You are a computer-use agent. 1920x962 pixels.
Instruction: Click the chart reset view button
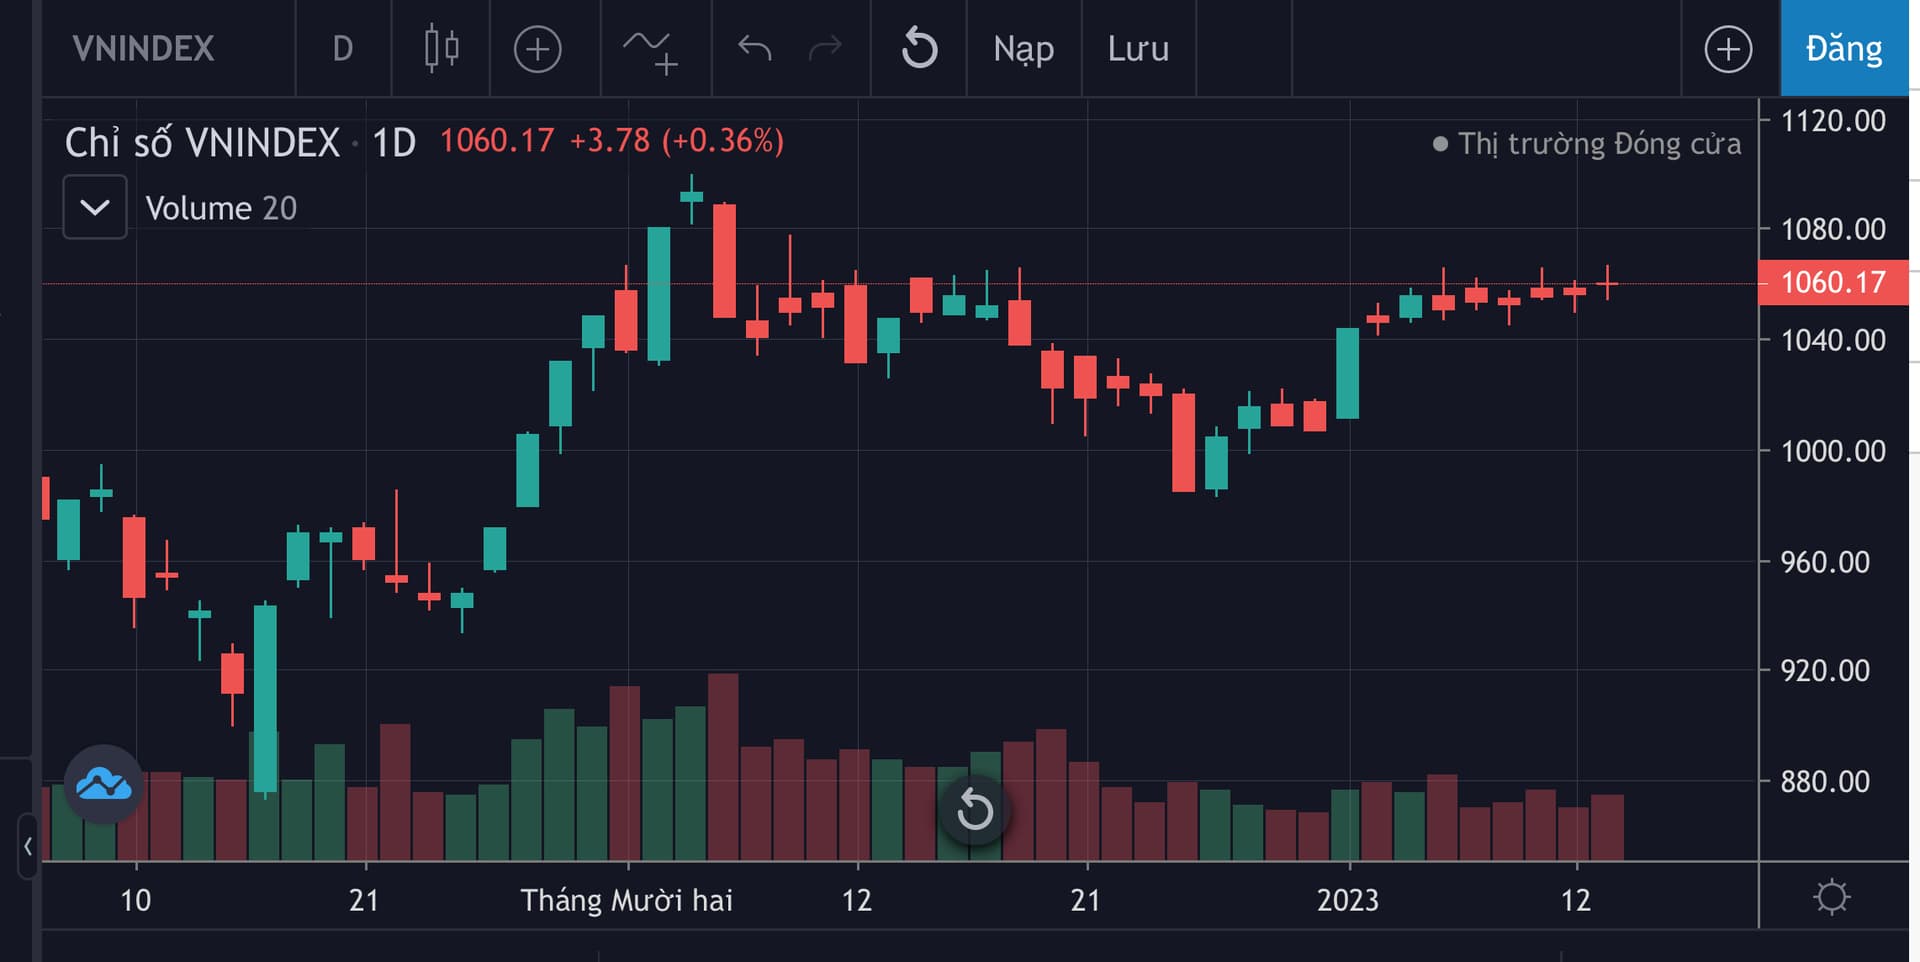pyautogui.click(x=975, y=810)
